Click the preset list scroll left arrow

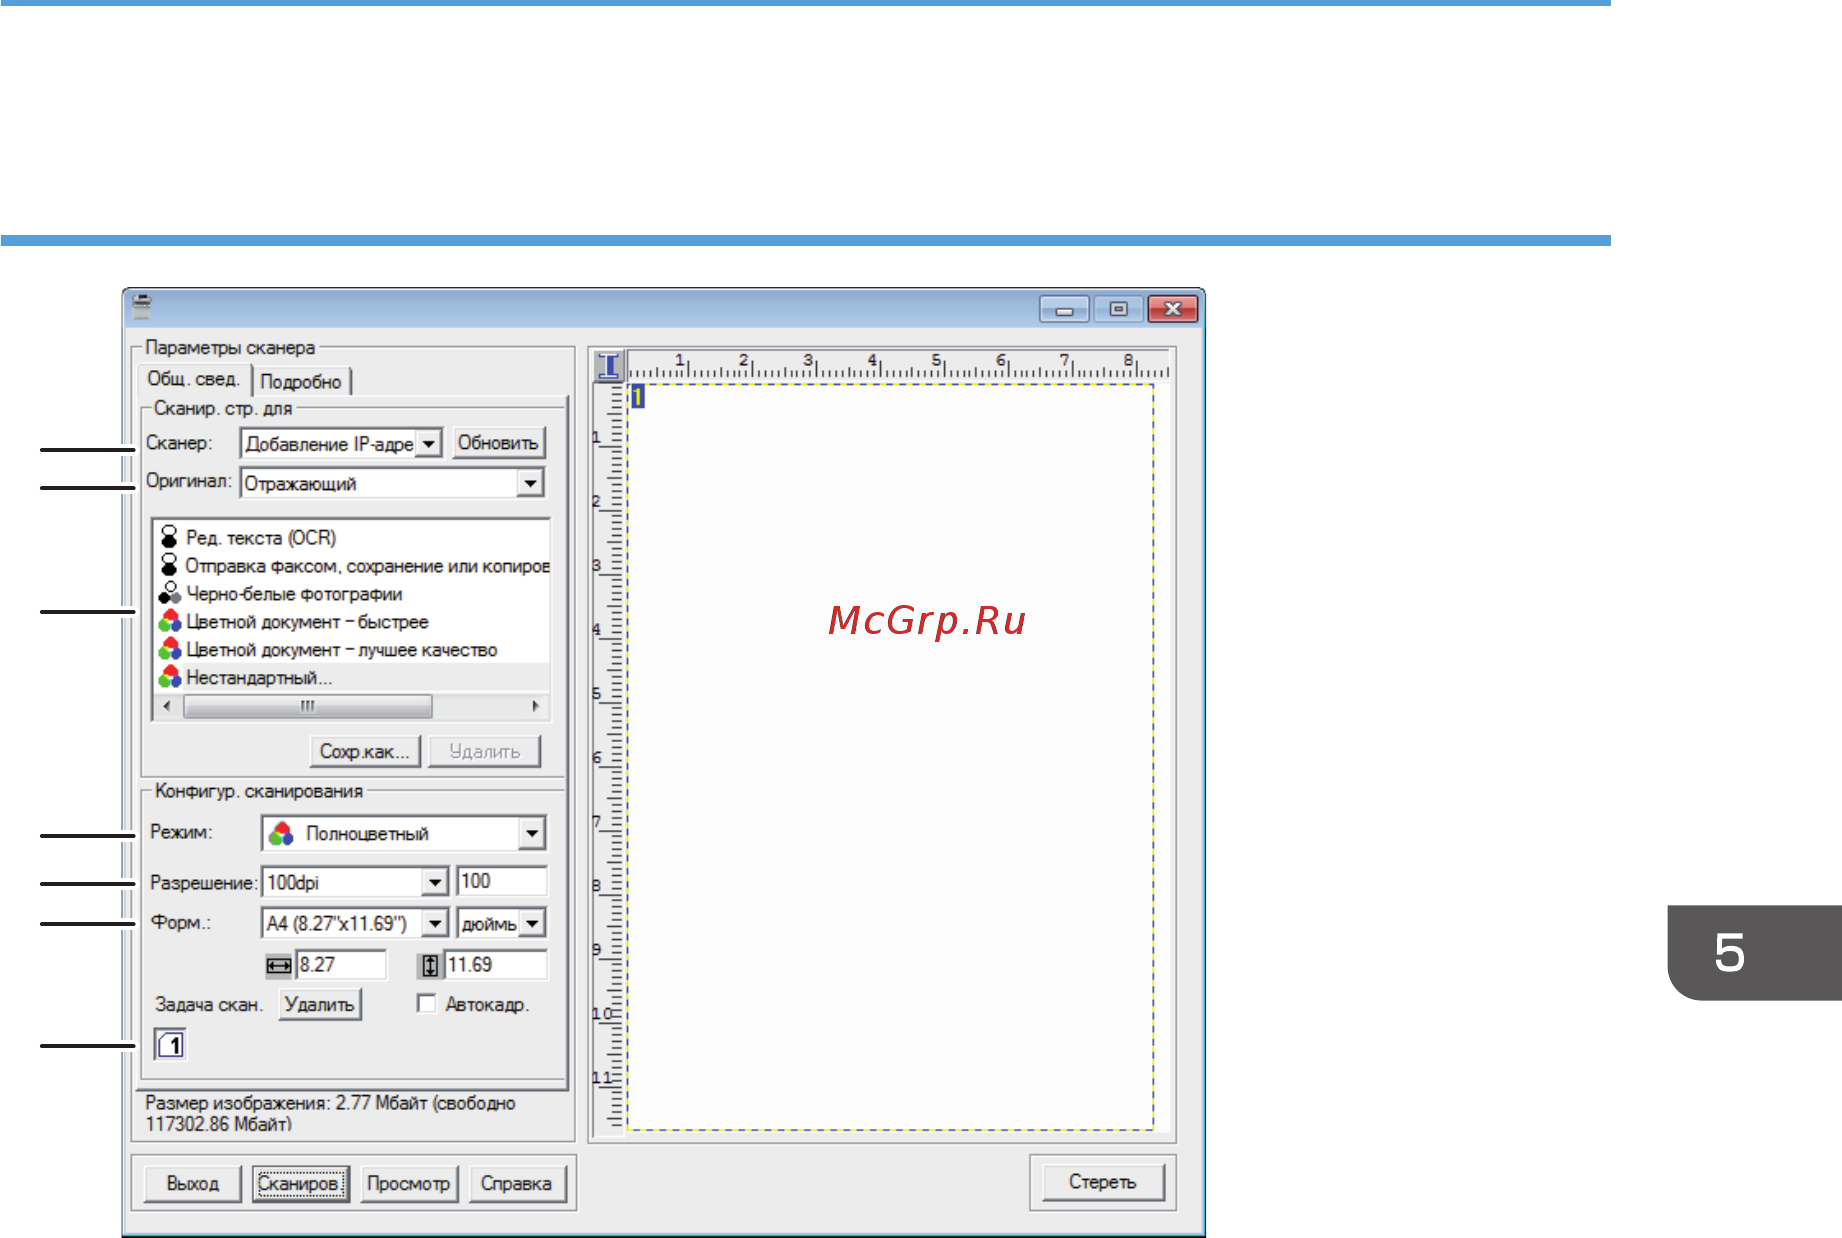(166, 706)
